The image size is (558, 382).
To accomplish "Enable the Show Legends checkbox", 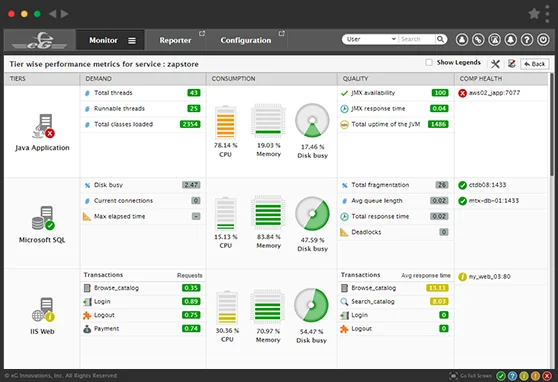I will click(429, 63).
